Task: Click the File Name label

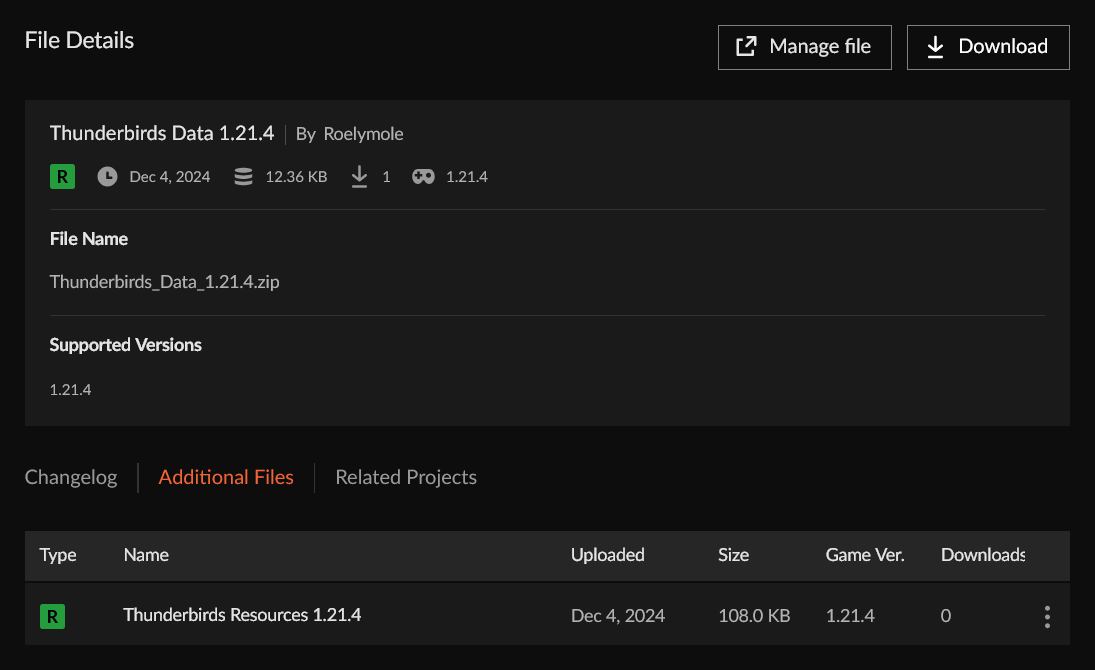Action: click(x=89, y=239)
